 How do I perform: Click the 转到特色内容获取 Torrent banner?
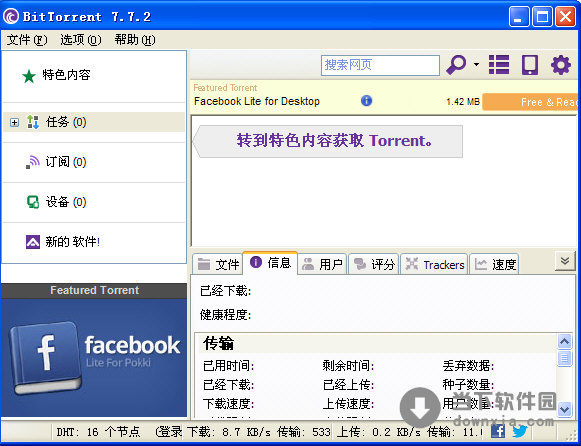328,141
